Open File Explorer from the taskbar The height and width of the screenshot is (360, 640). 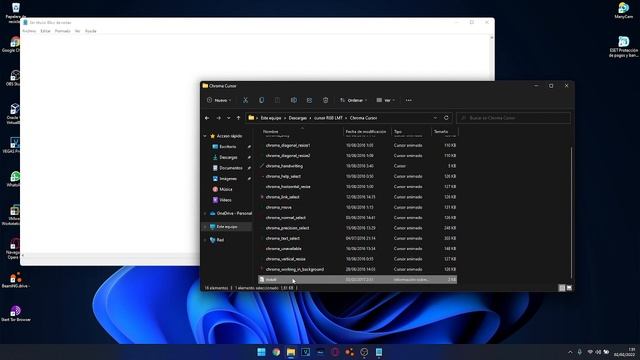coord(291,352)
